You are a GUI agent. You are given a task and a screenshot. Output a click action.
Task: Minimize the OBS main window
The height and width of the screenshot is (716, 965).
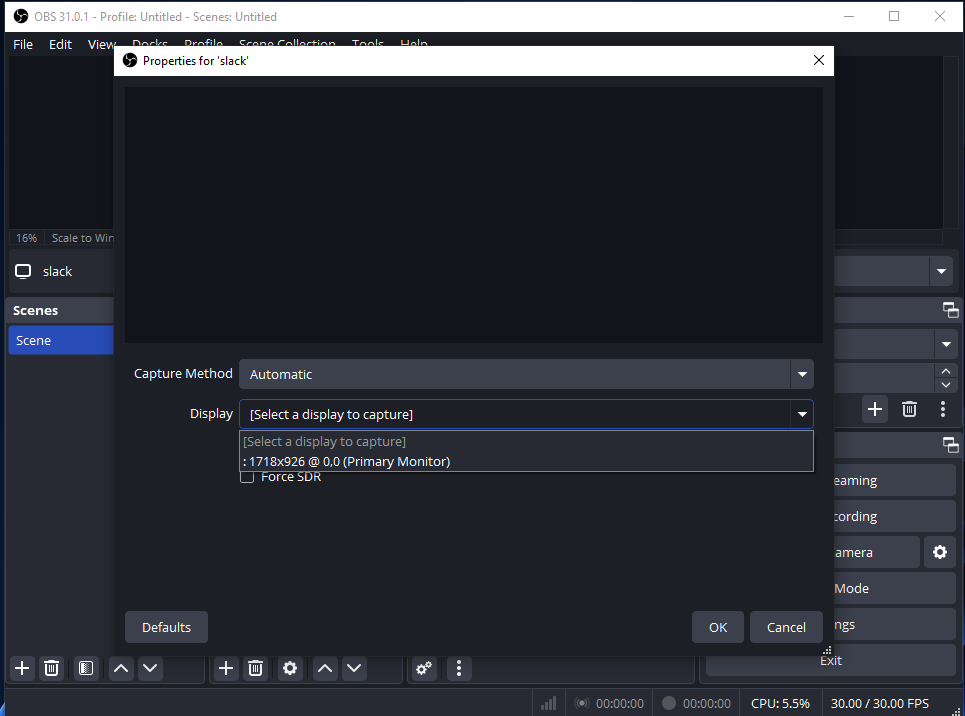click(849, 16)
